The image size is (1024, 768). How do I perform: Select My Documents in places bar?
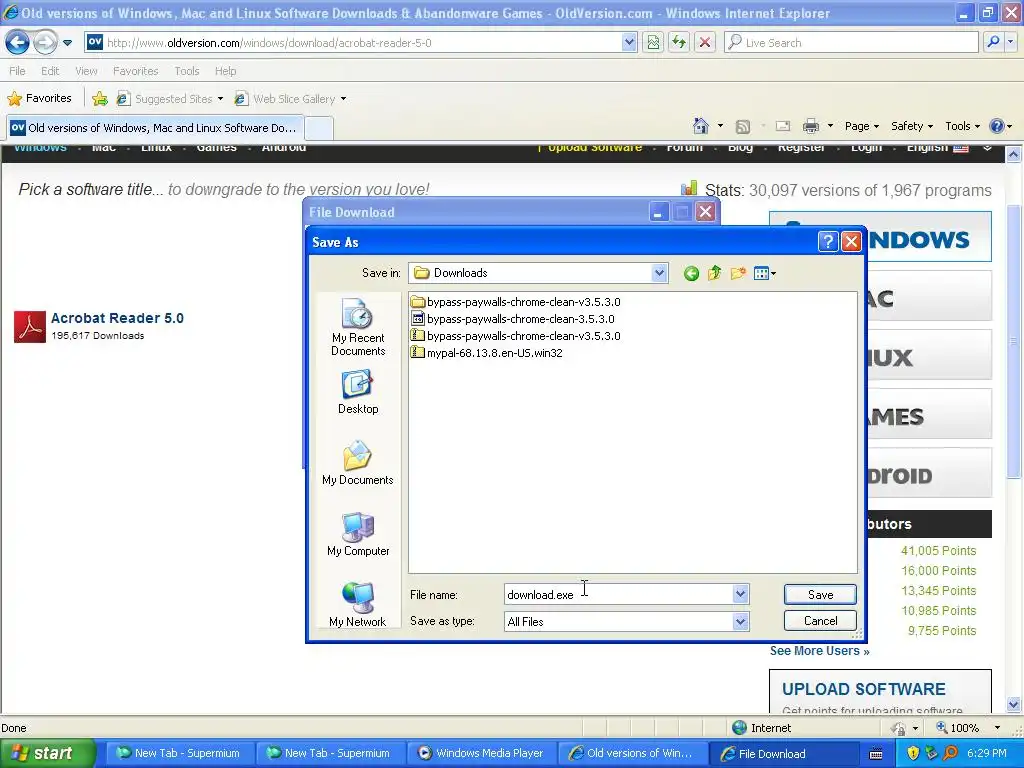[x=358, y=463]
